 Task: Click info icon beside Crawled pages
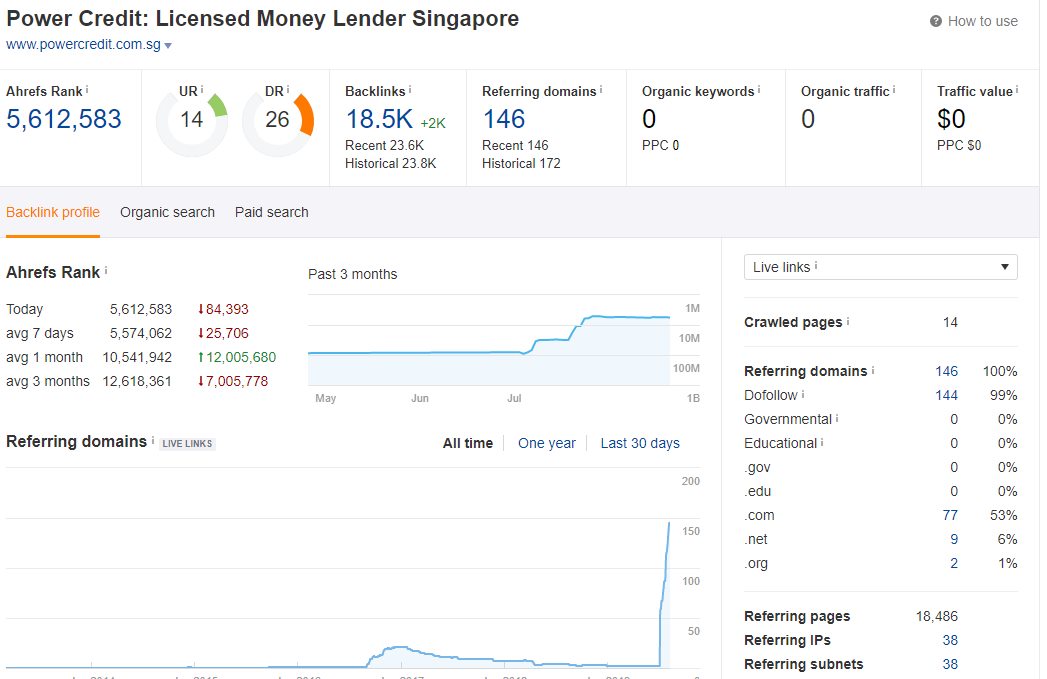(849, 322)
